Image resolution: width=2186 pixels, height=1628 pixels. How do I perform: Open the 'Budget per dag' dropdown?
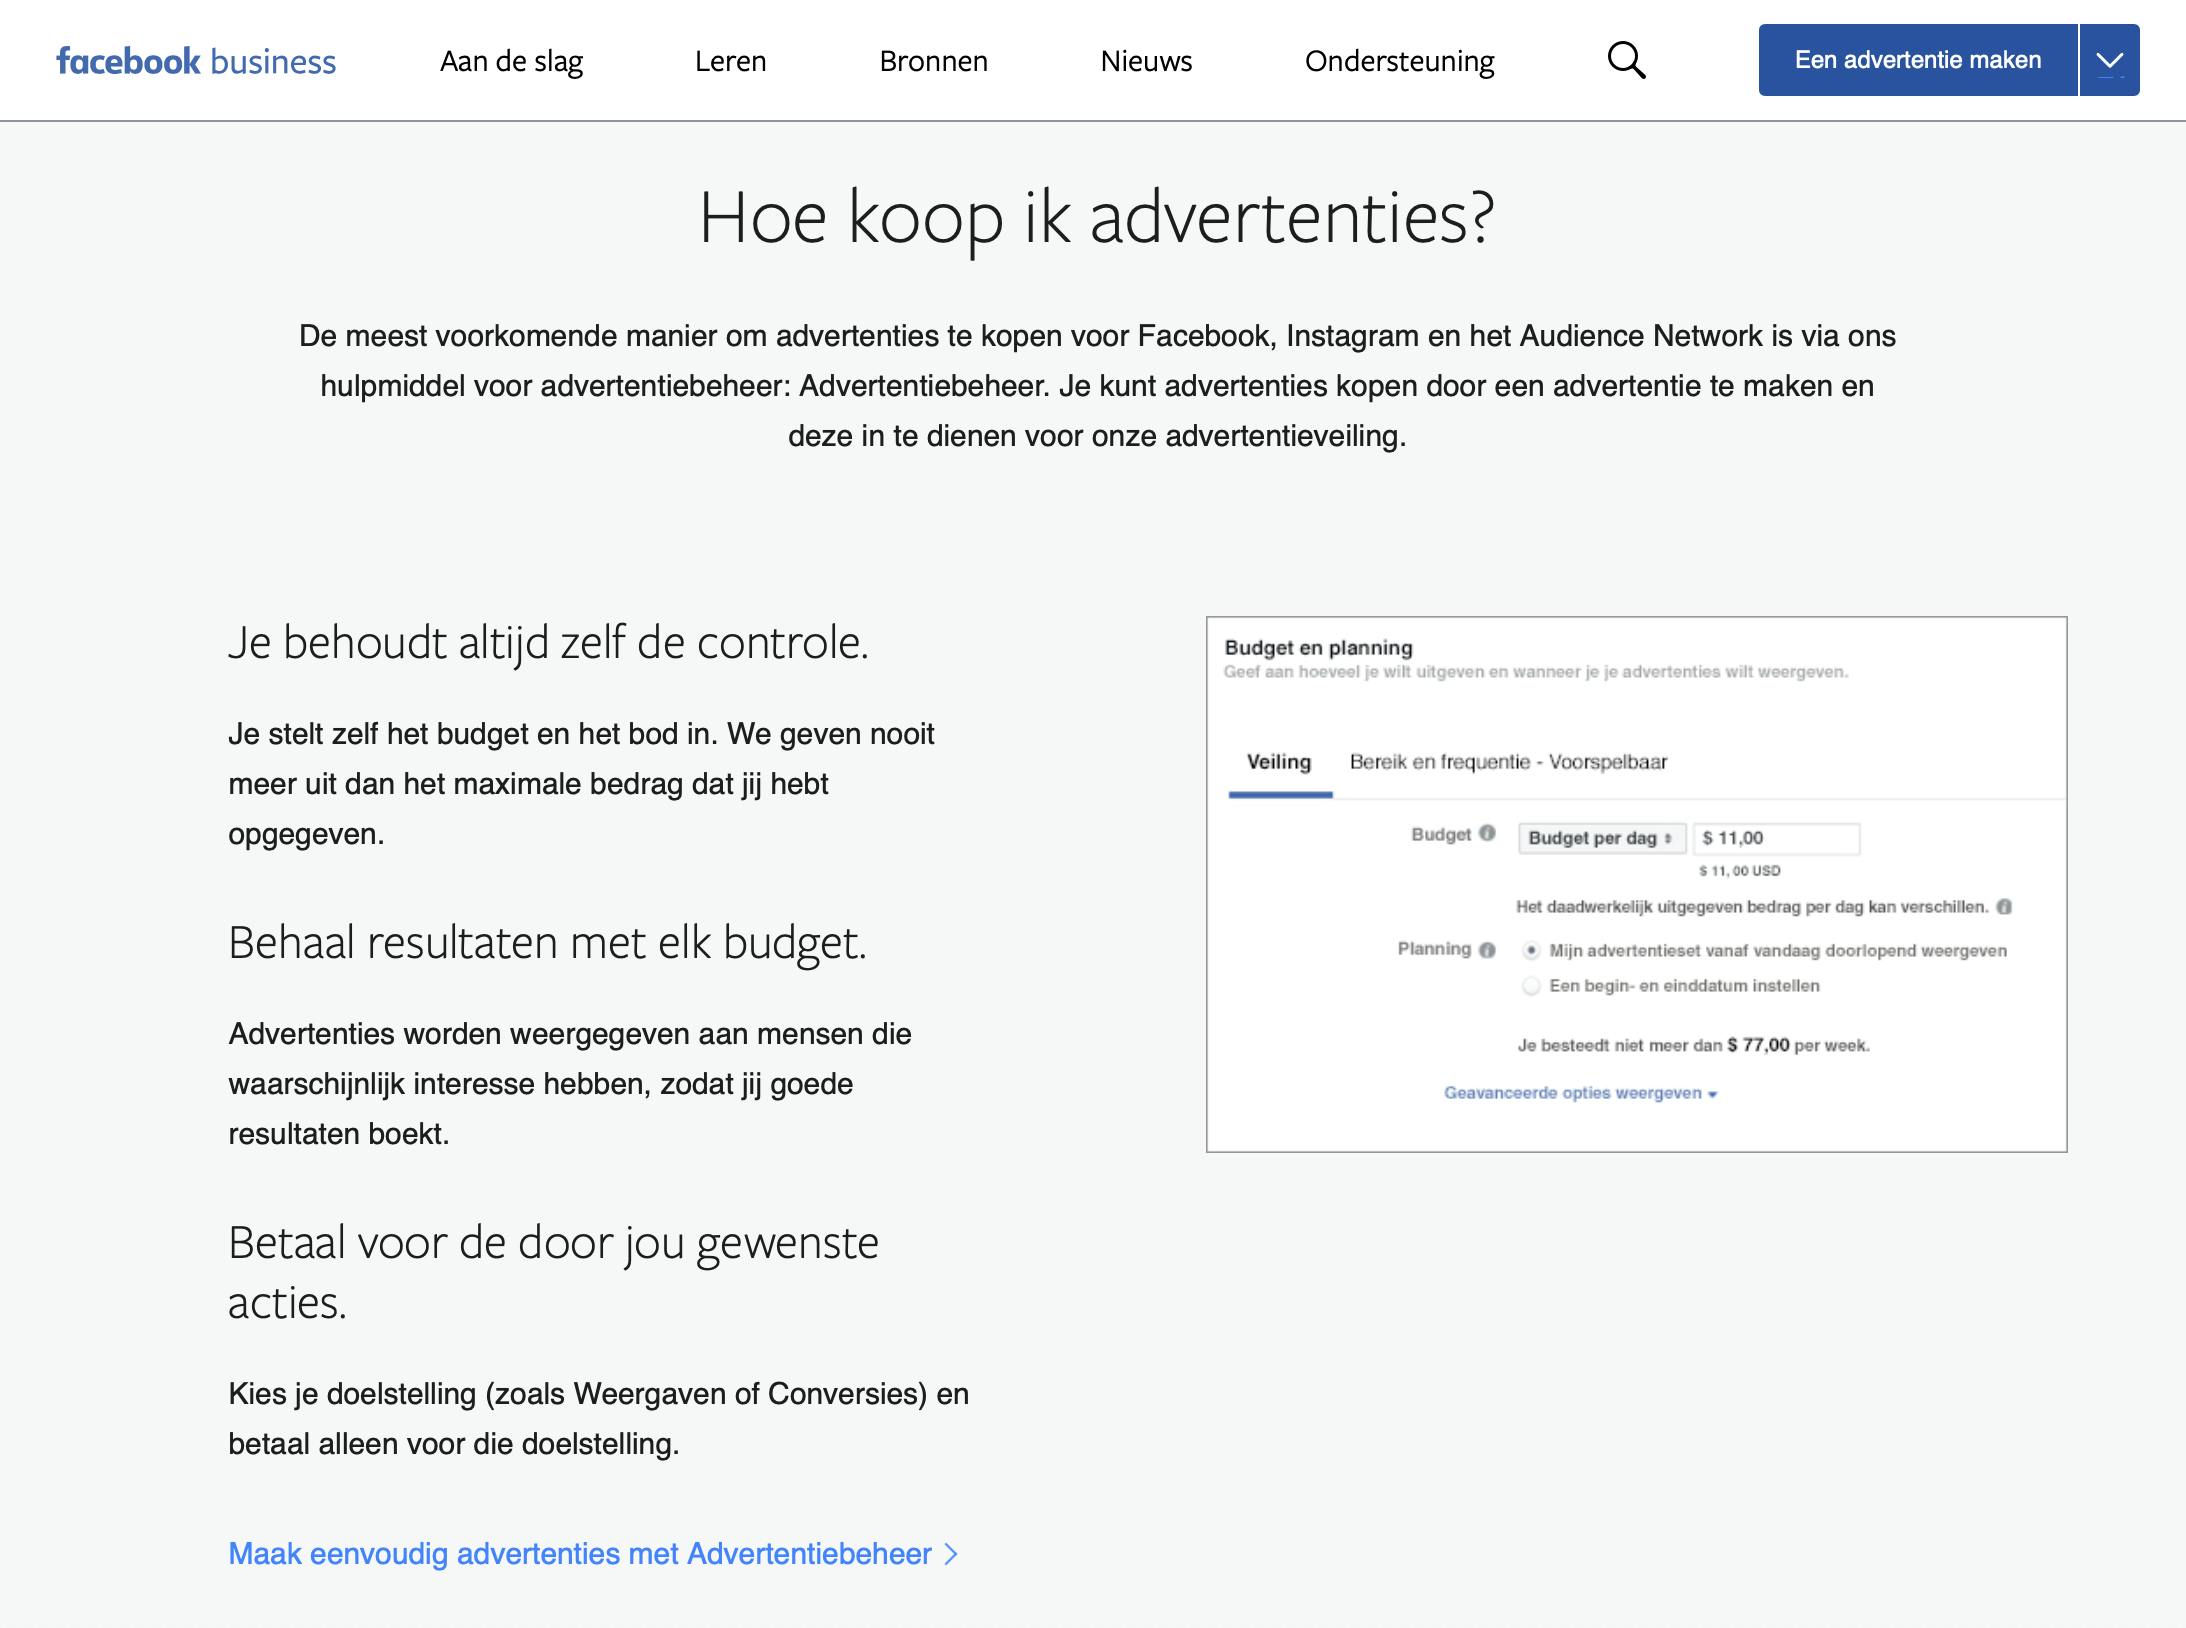coord(1600,839)
